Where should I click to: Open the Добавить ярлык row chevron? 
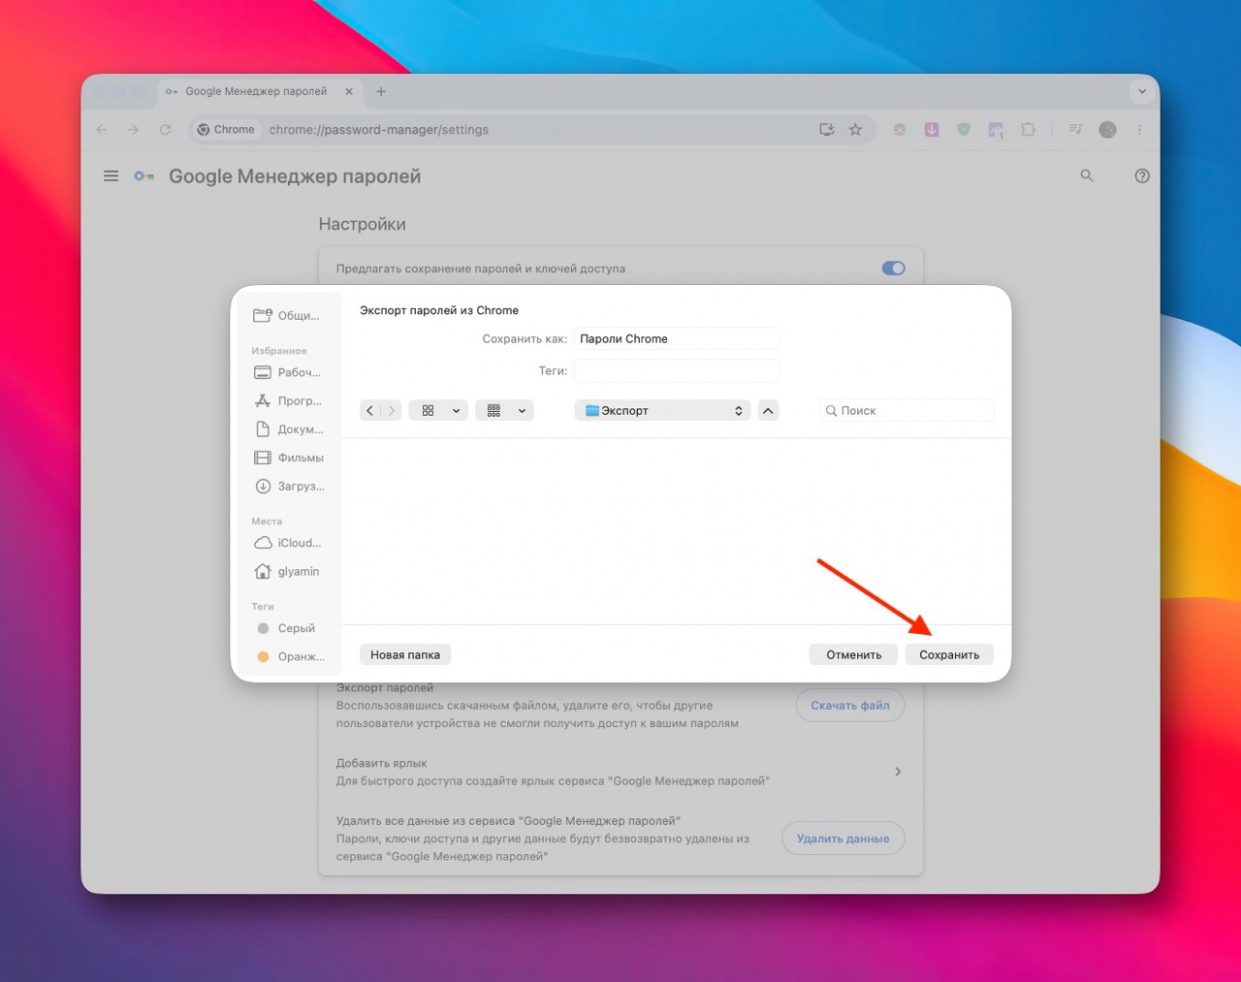898,772
